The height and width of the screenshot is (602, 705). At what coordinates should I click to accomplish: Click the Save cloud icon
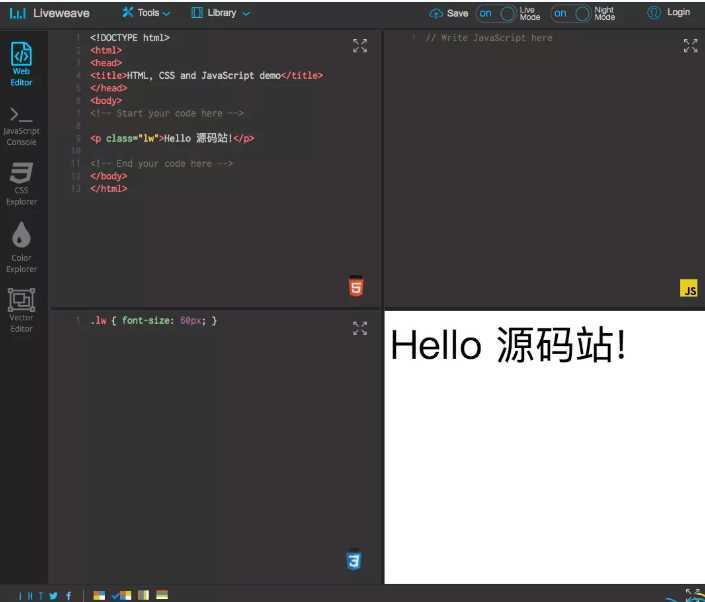(435, 13)
